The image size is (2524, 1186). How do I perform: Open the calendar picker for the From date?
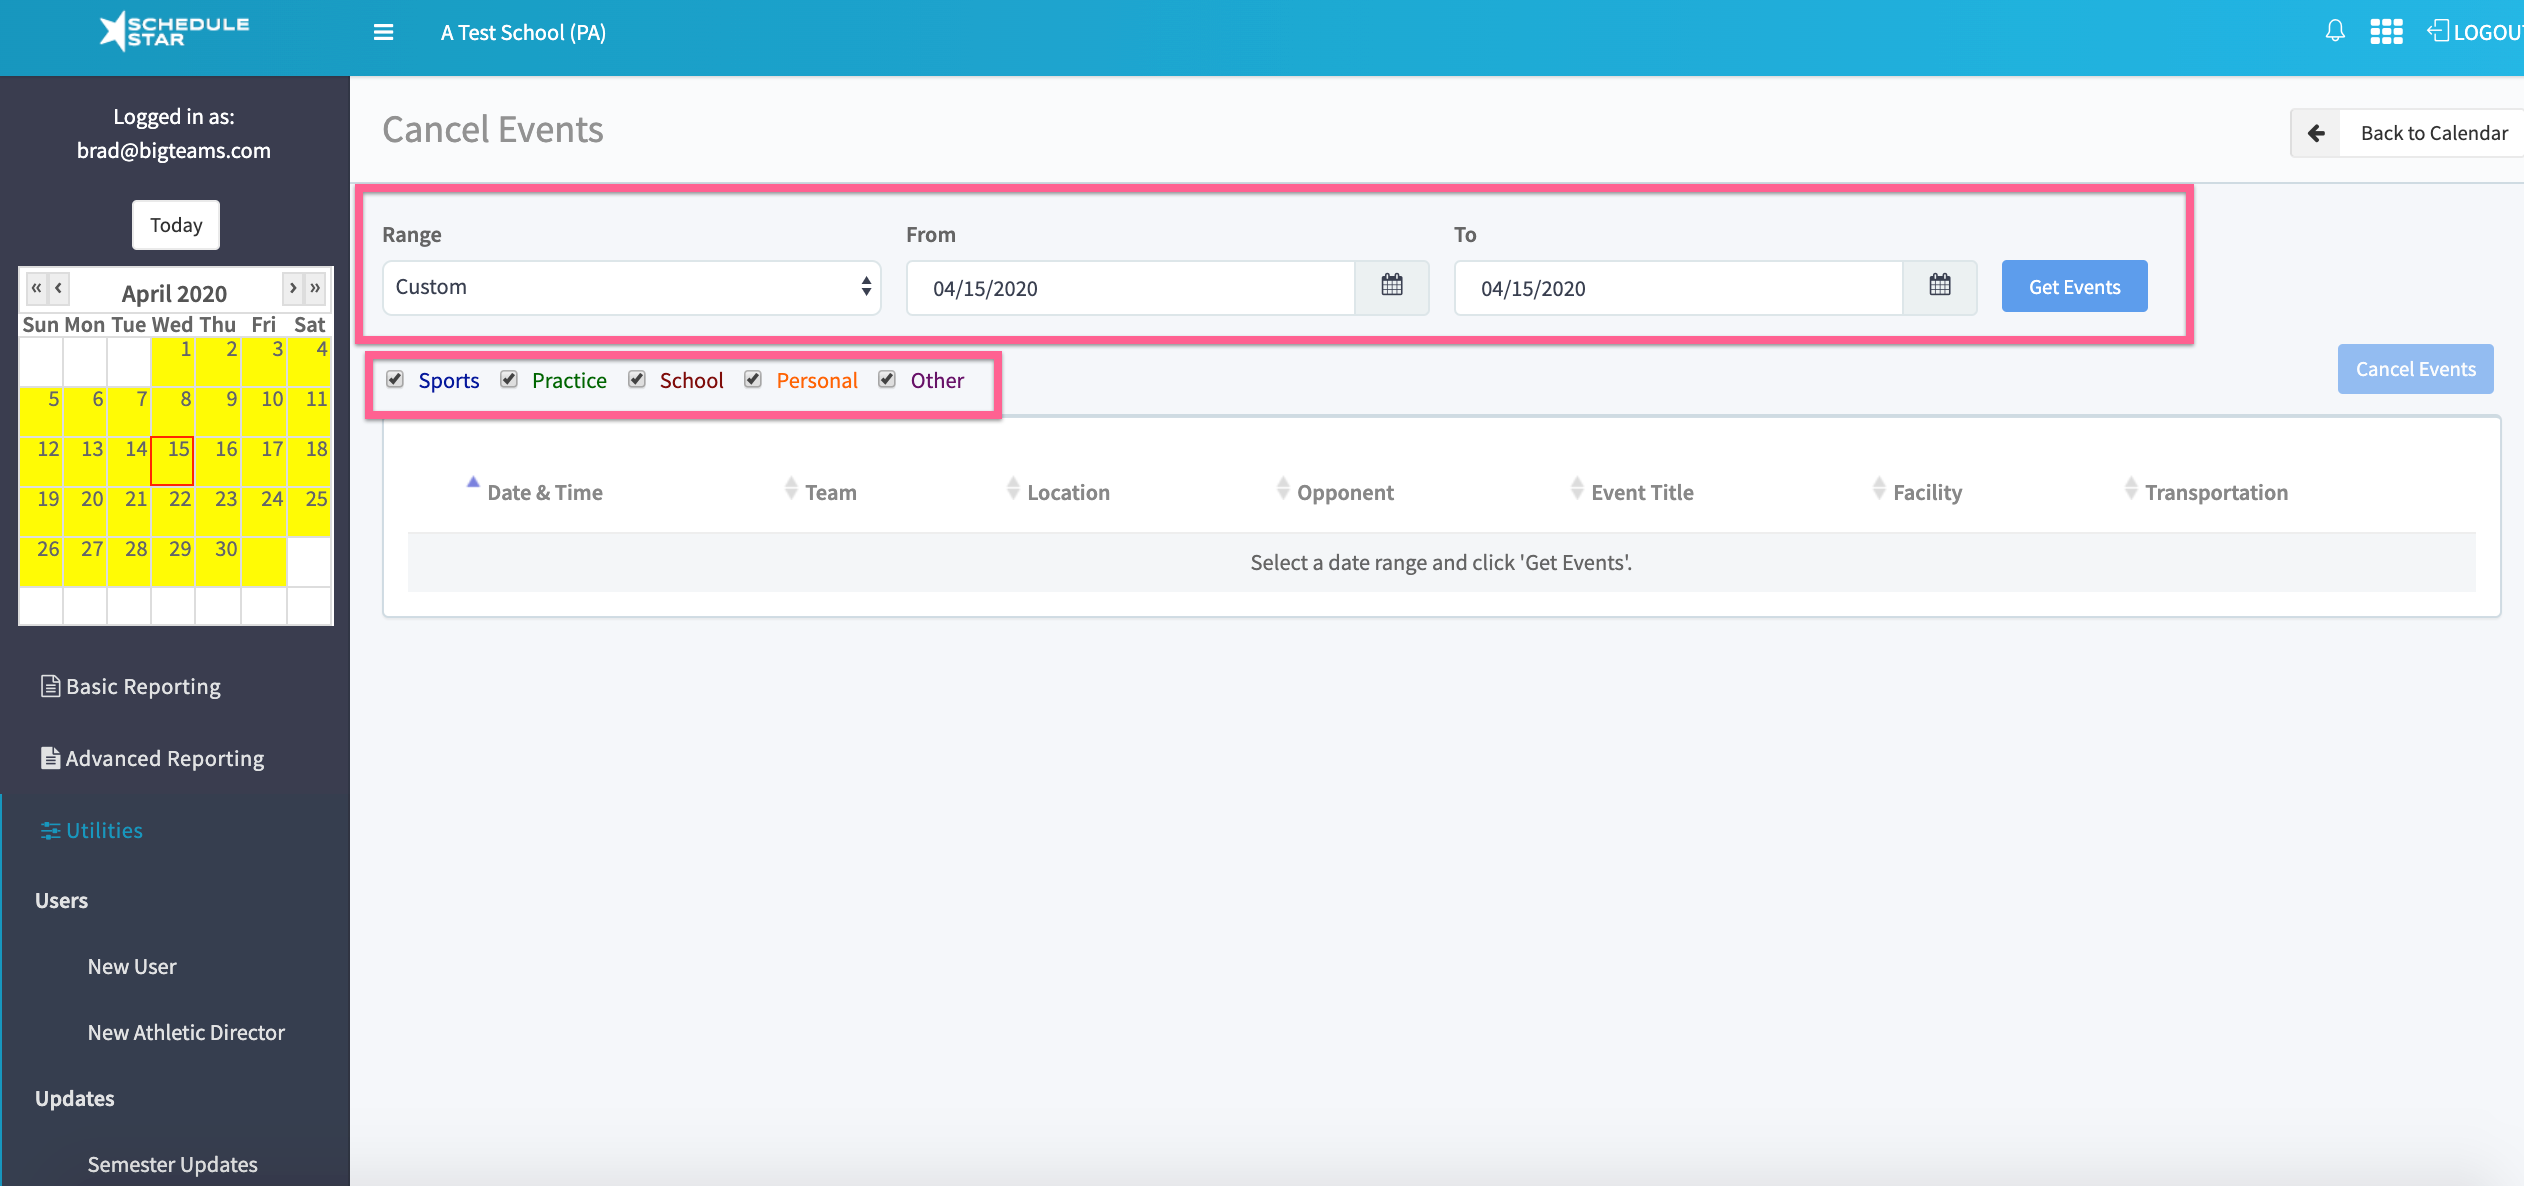[1392, 287]
